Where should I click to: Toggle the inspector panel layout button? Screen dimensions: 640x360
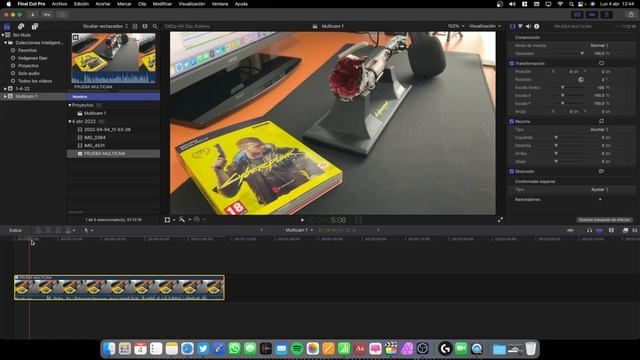click(x=607, y=15)
